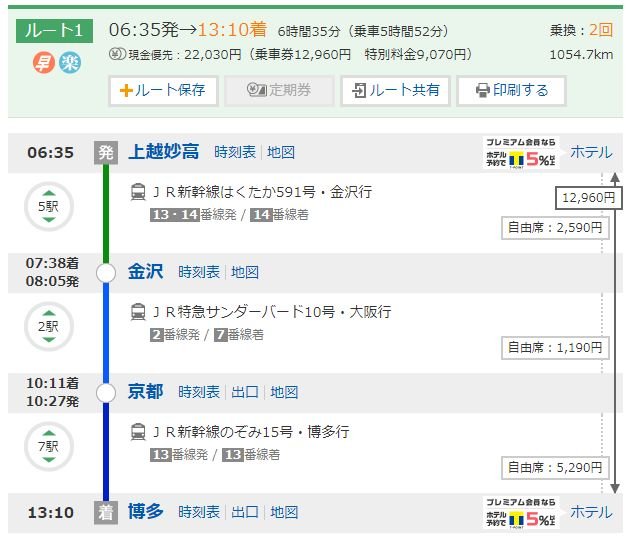Open 京都 station link
This screenshot has width=630, height=539.
tap(145, 392)
